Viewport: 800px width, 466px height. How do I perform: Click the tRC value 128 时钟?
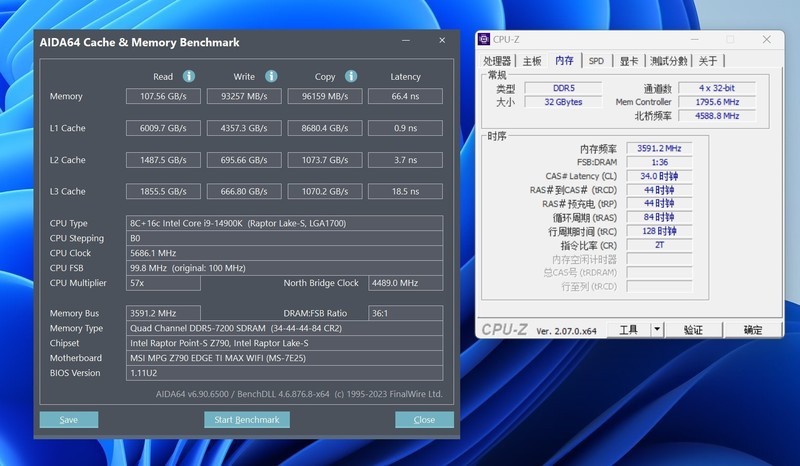pyautogui.click(x=659, y=231)
